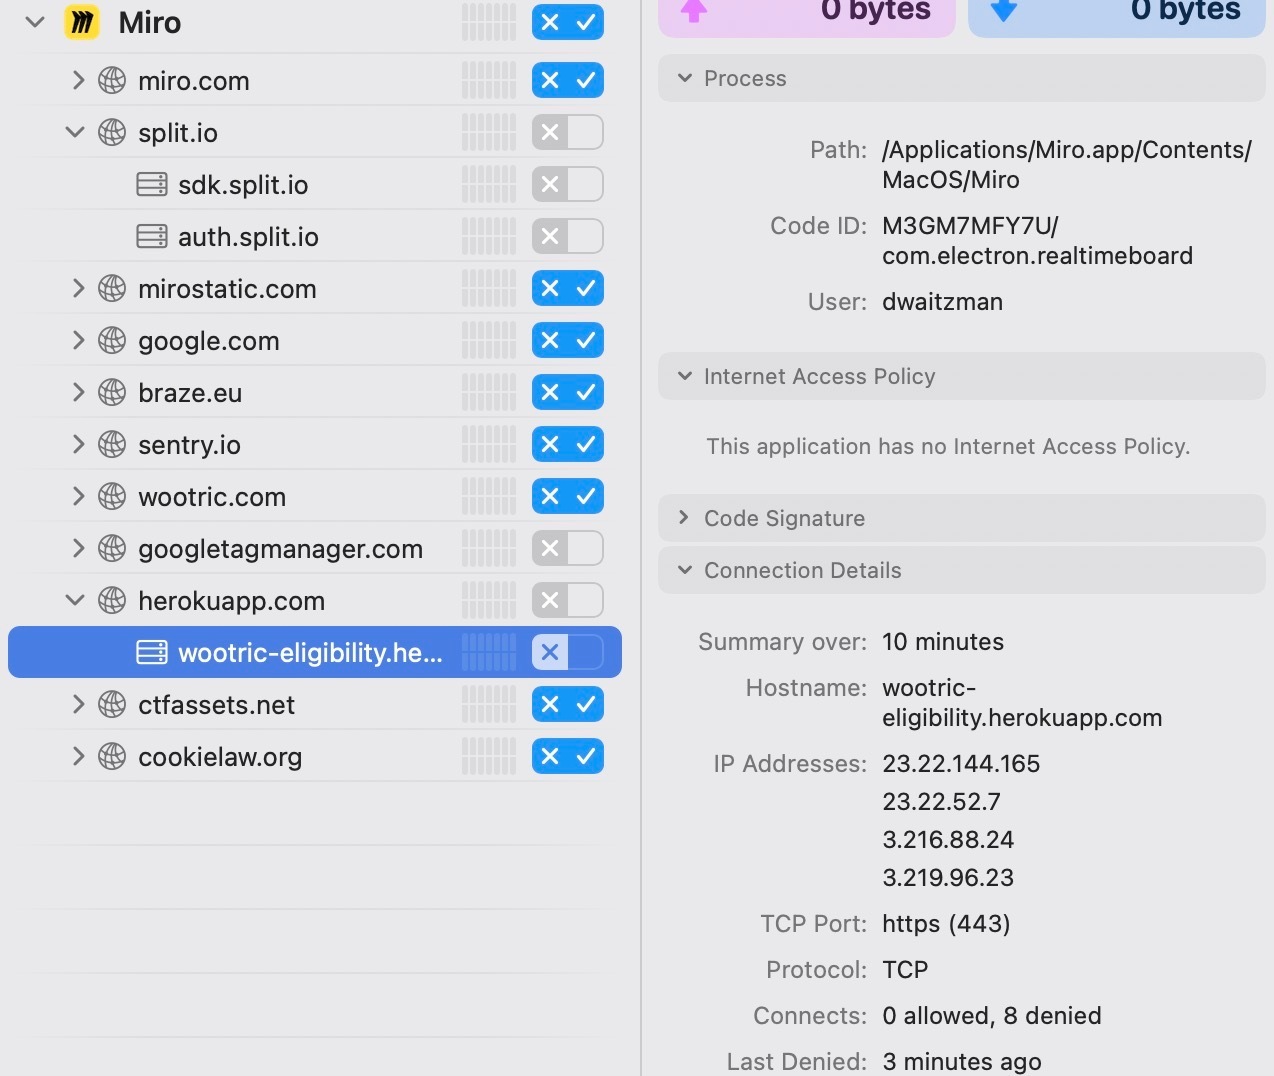The image size is (1274, 1076).
Task: Toggle the allow/deny rule switch for Miro
Action: pos(568,22)
